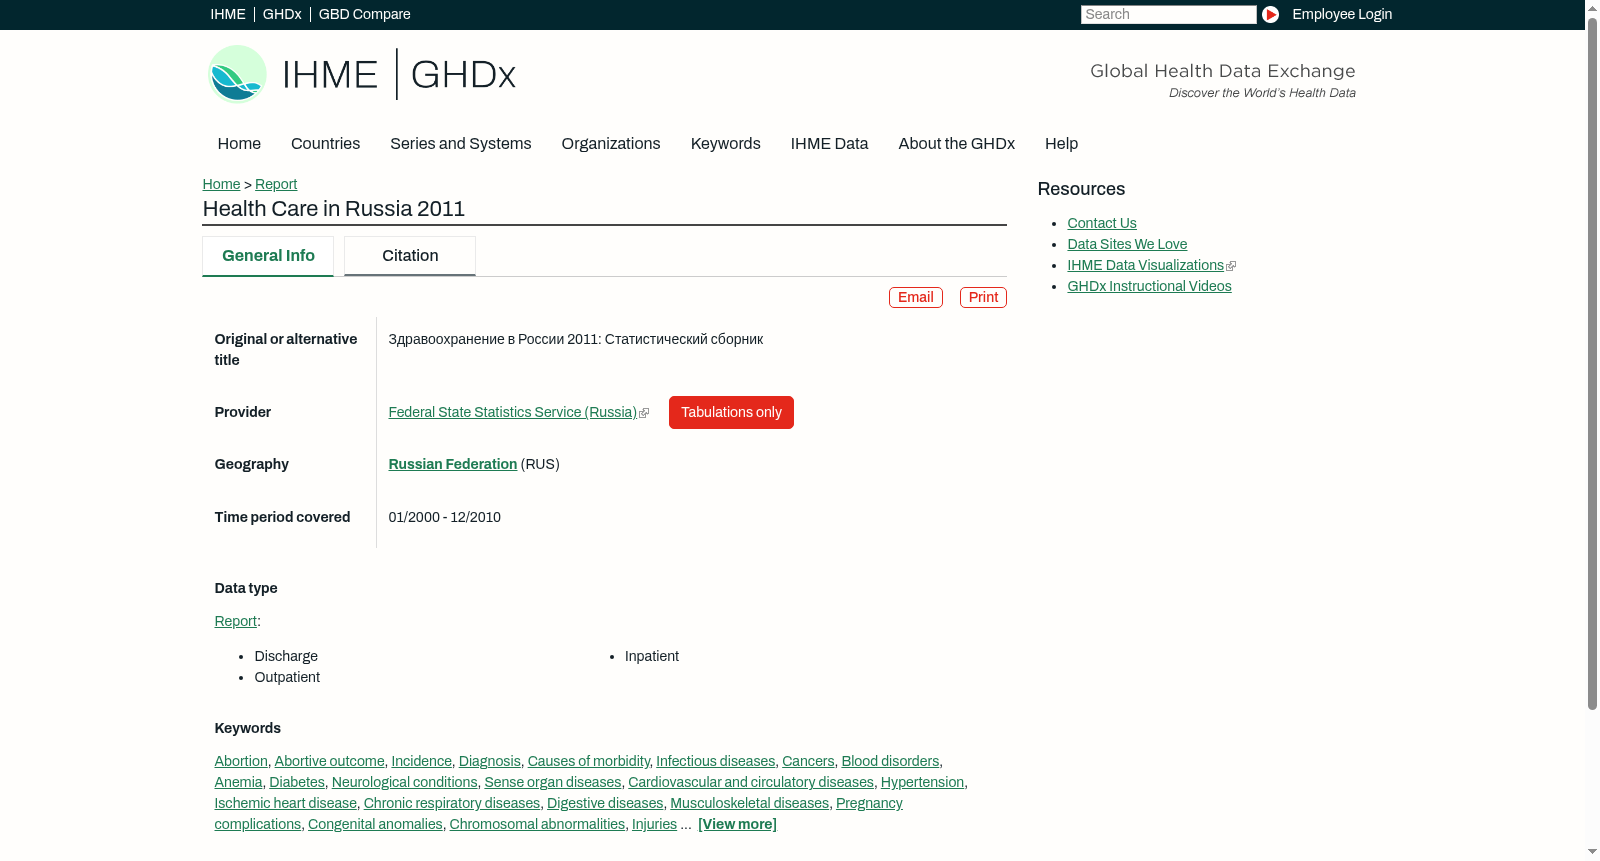Open the Diabetes keyword link
This screenshot has height=861, width=1600.
pyautogui.click(x=297, y=782)
